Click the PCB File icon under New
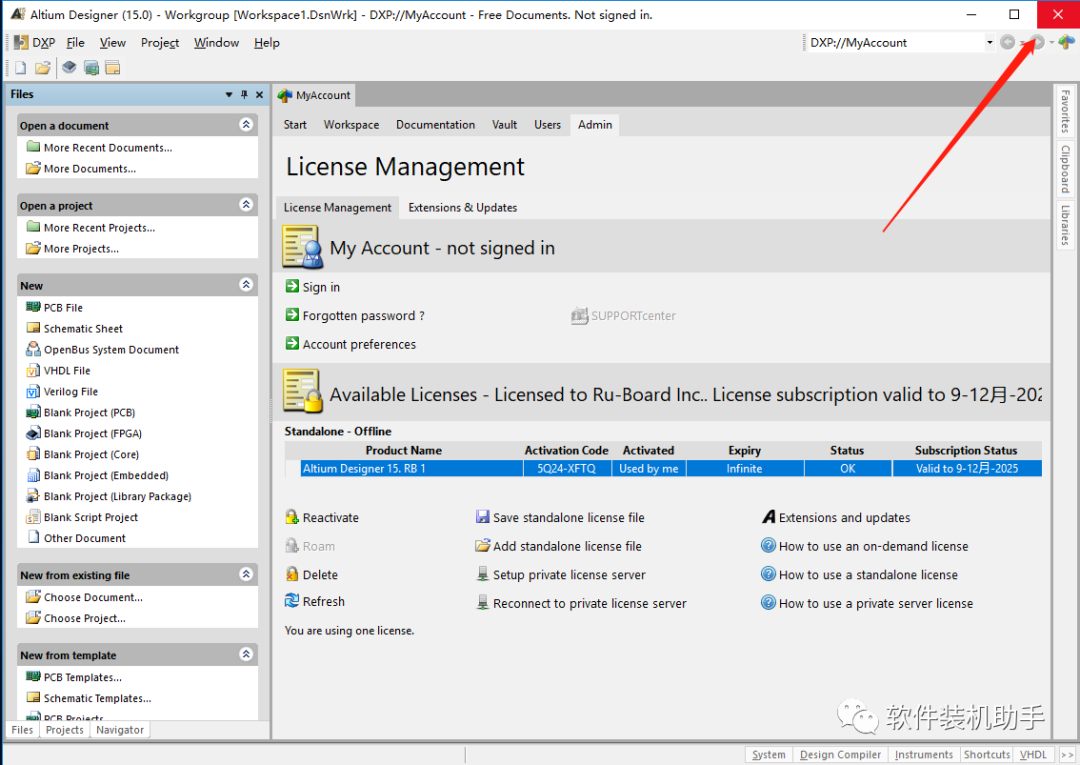1080x765 pixels. click(33, 307)
